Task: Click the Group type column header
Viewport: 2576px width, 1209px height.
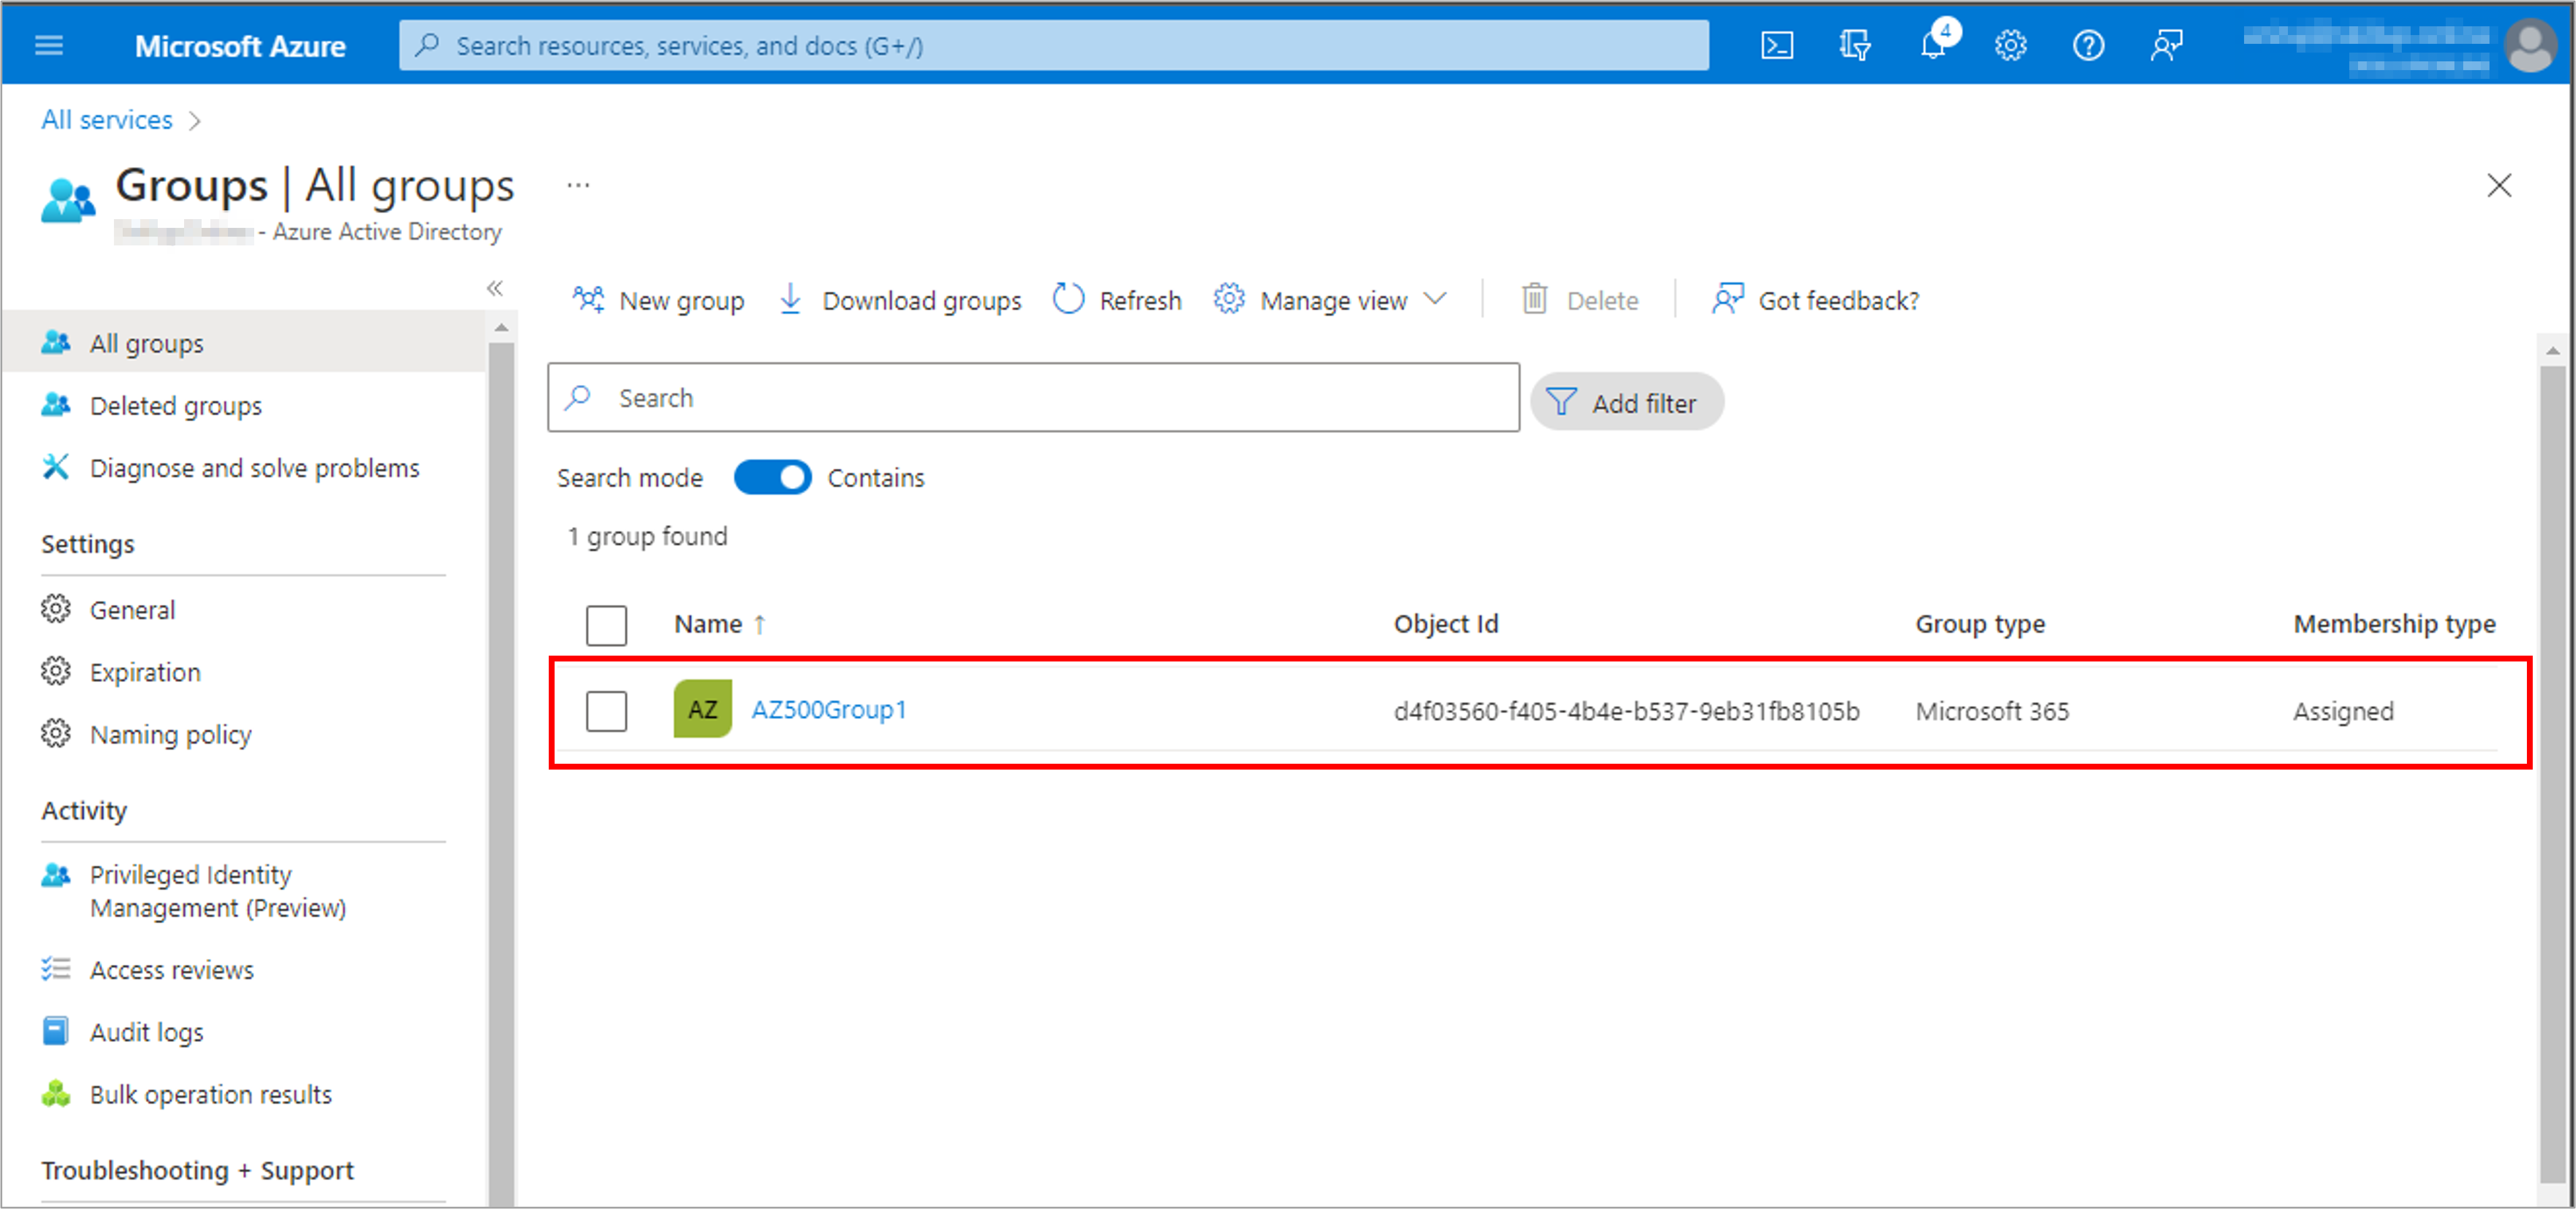Action: (x=1980, y=624)
